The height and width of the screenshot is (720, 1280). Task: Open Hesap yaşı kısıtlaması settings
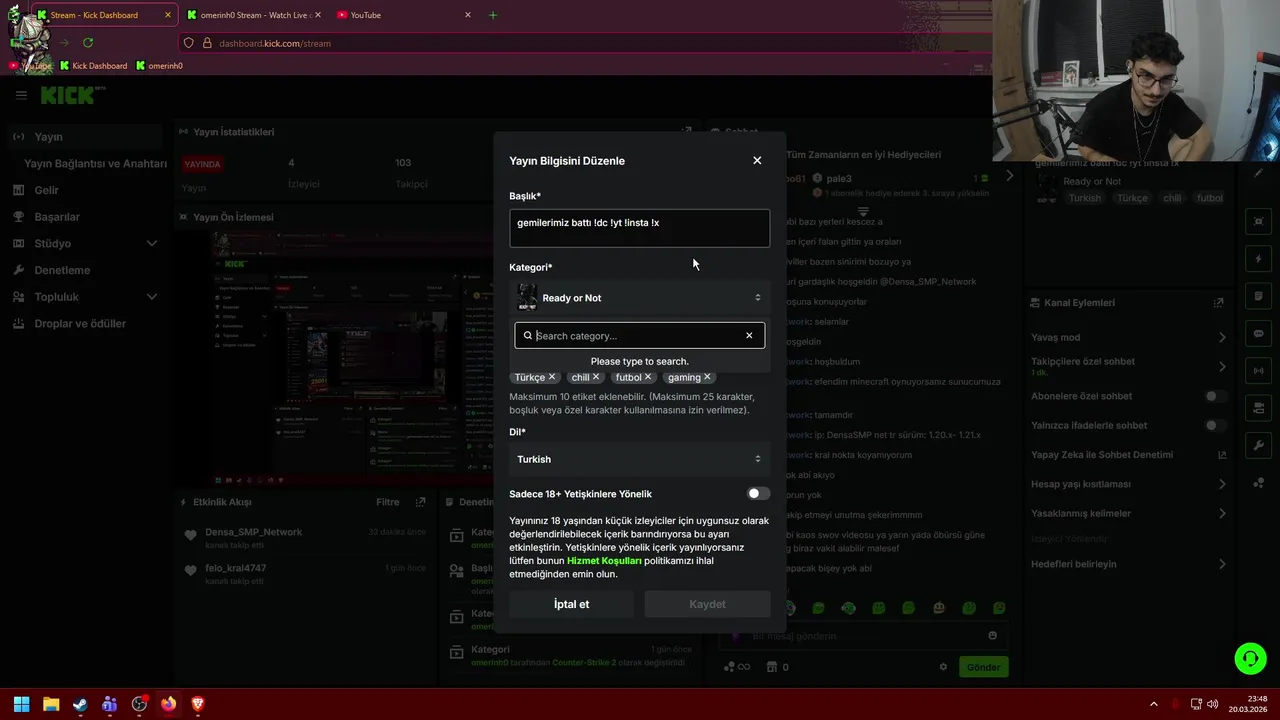point(1128,484)
